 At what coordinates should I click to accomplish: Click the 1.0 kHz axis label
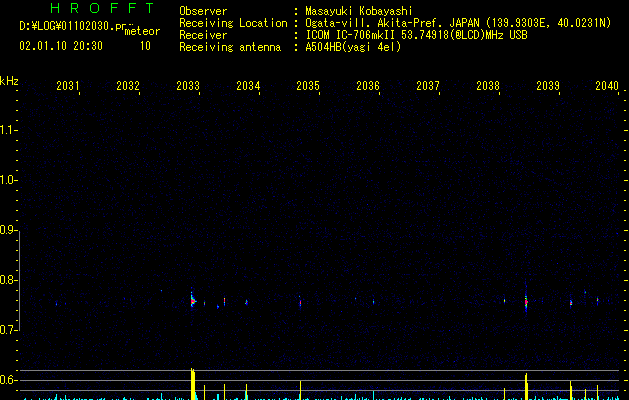(x=9, y=180)
